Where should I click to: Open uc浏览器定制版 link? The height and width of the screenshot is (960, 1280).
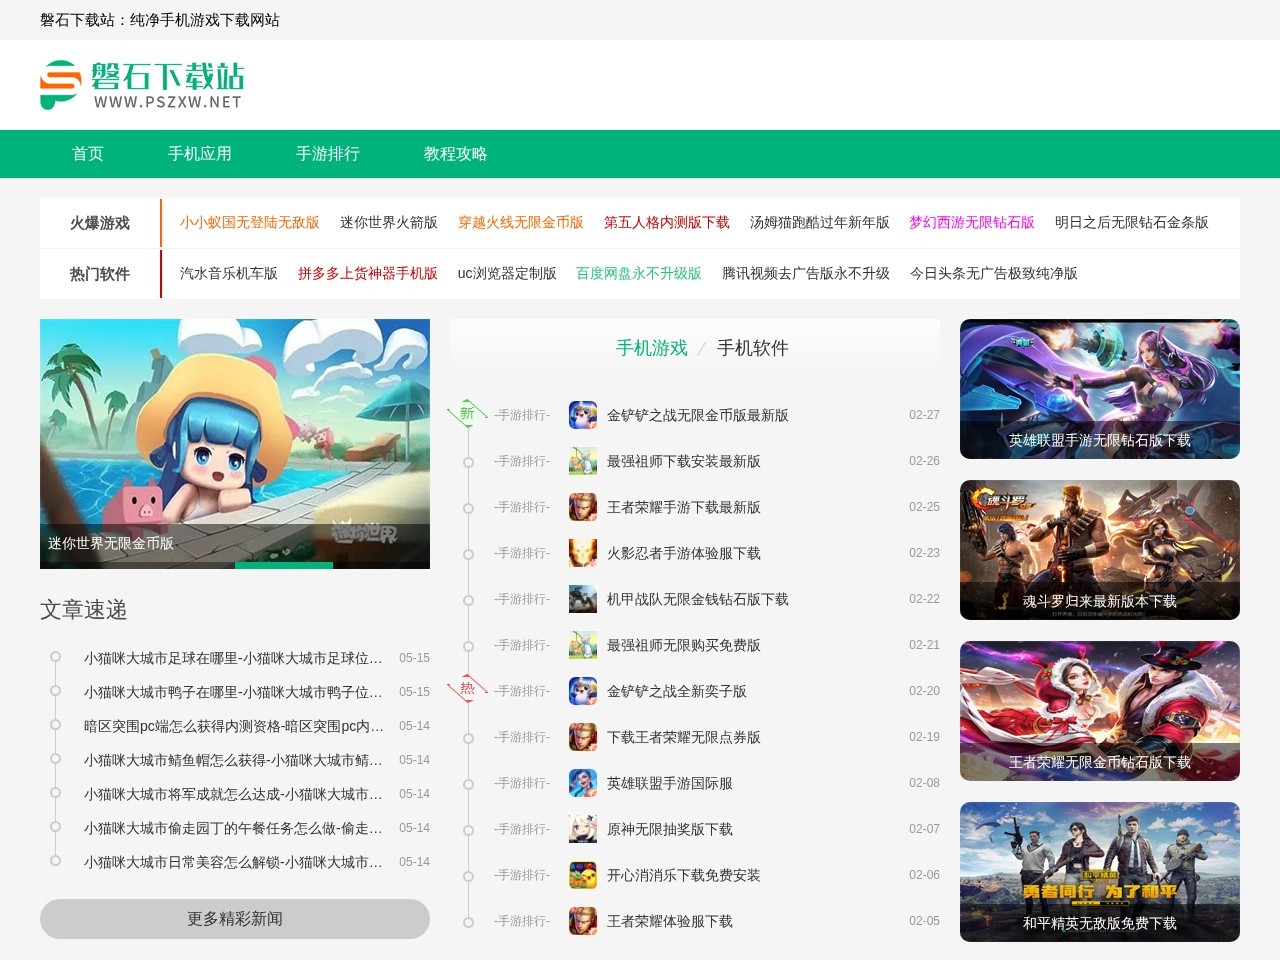click(x=507, y=273)
